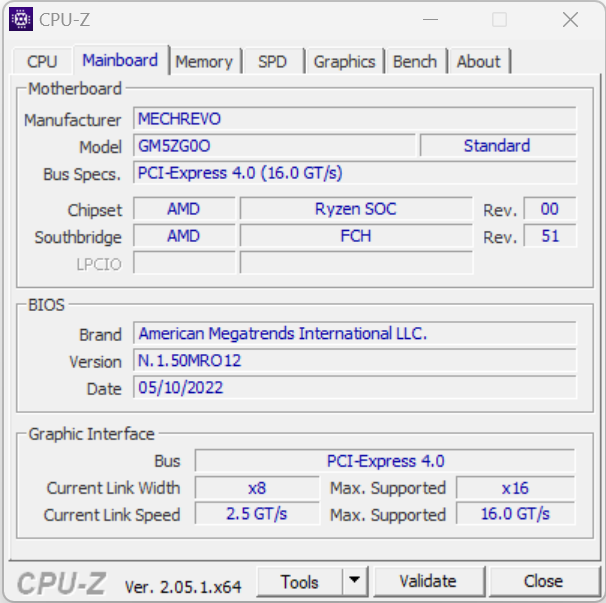Switch to the CPU tab
Viewport: 606px width, 603px height.
coord(42,61)
